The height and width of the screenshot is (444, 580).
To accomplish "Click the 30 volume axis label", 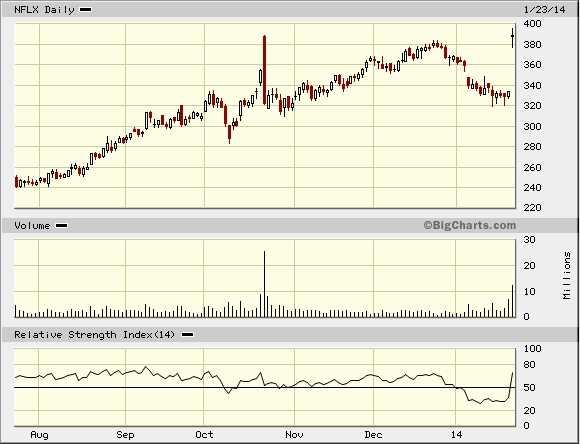I will [x=530, y=240].
